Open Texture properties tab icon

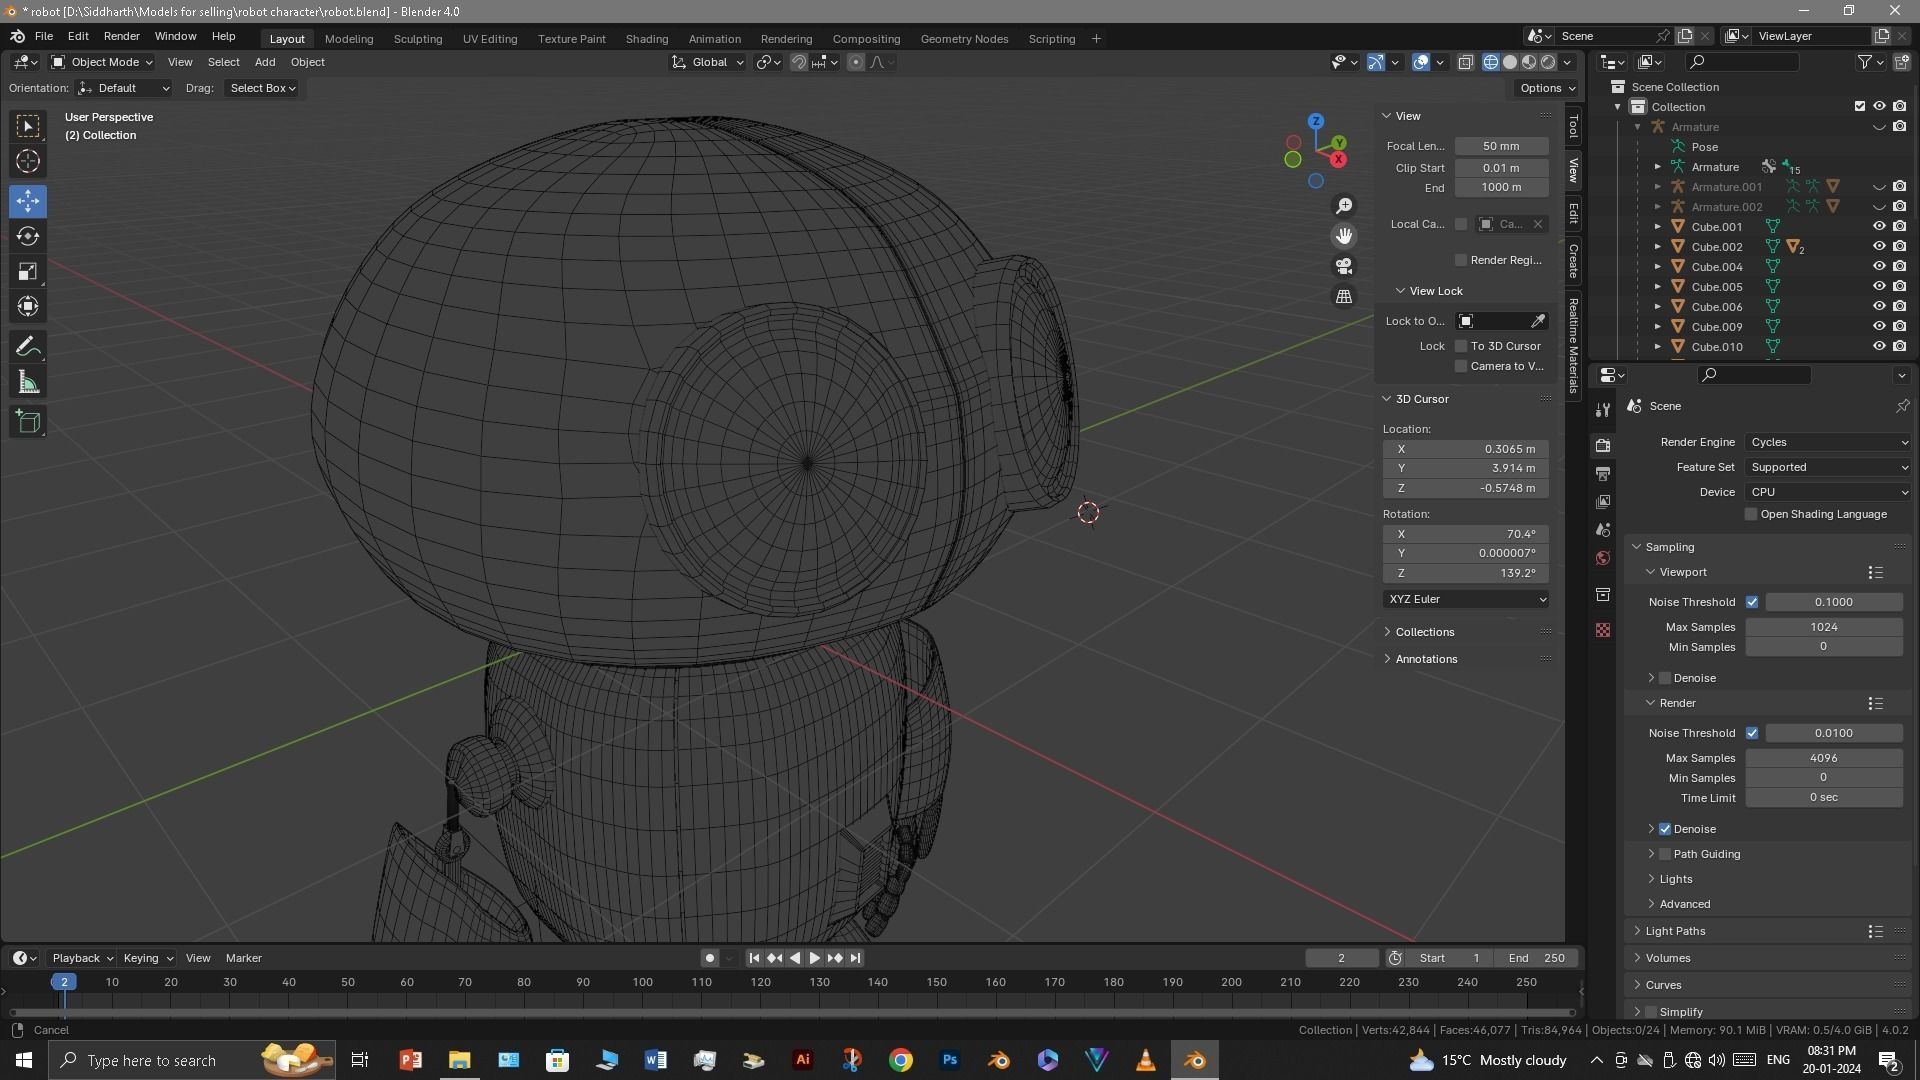(1603, 630)
